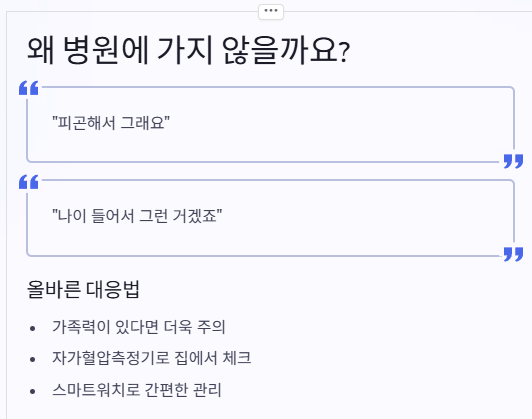Click the closing quote mark of first quote
Image resolution: width=532 pixels, height=419 pixels.
(x=513, y=161)
